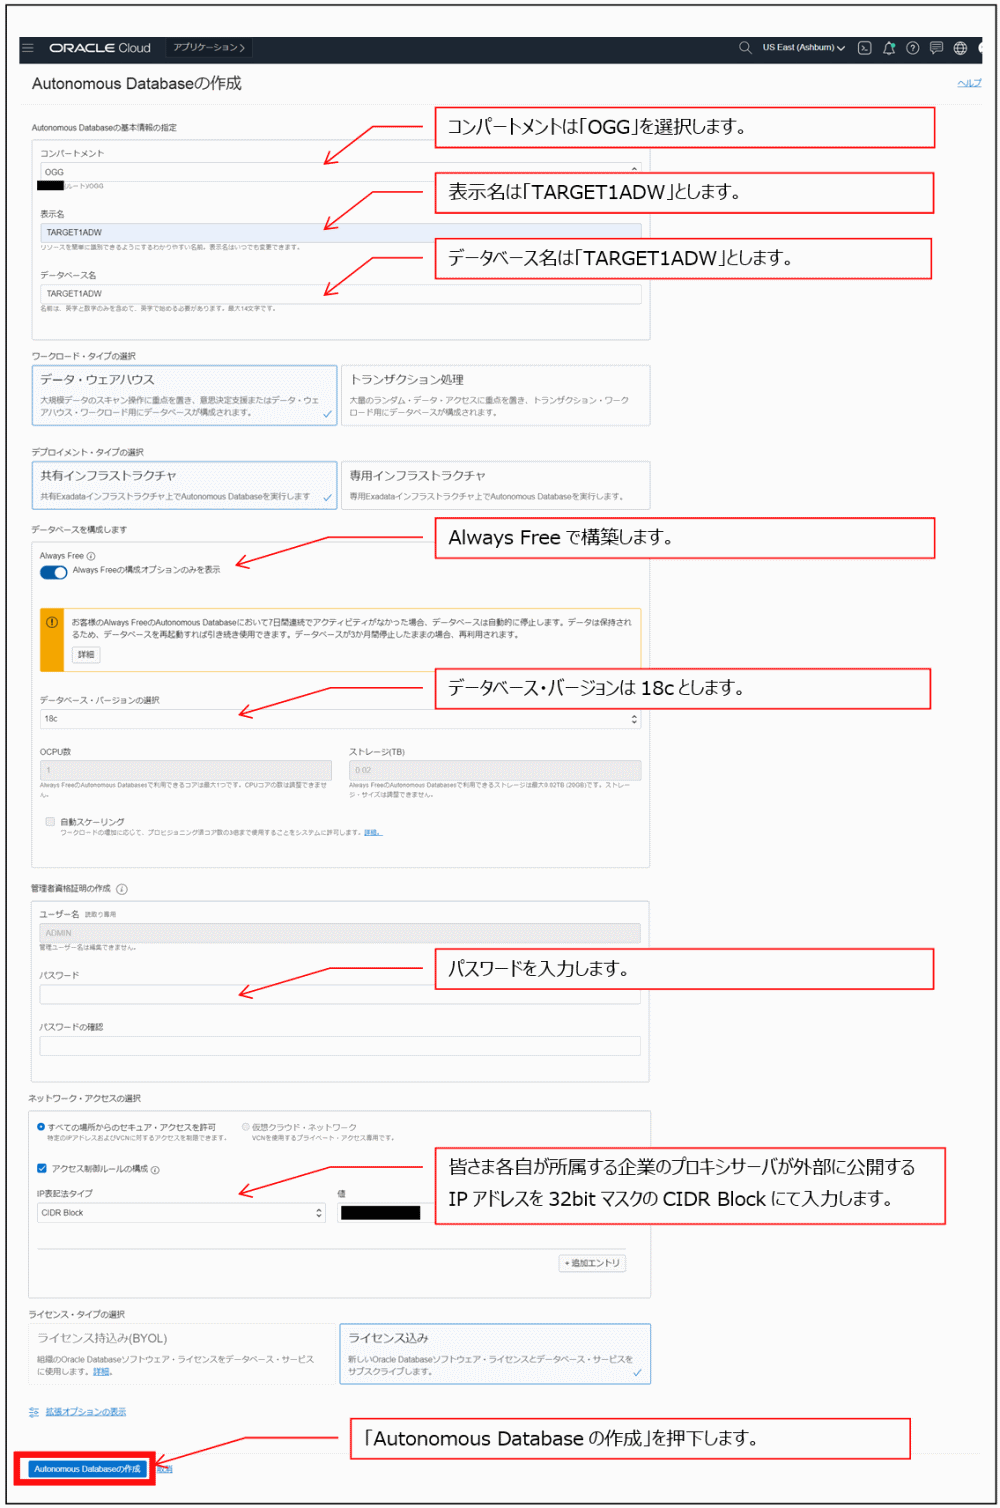Image resolution: width=1000 pixels, height=1508 pixels.
Task: Click the sliders icon by 拡張オプションの表示
Action: click(x=34, y=1412)
